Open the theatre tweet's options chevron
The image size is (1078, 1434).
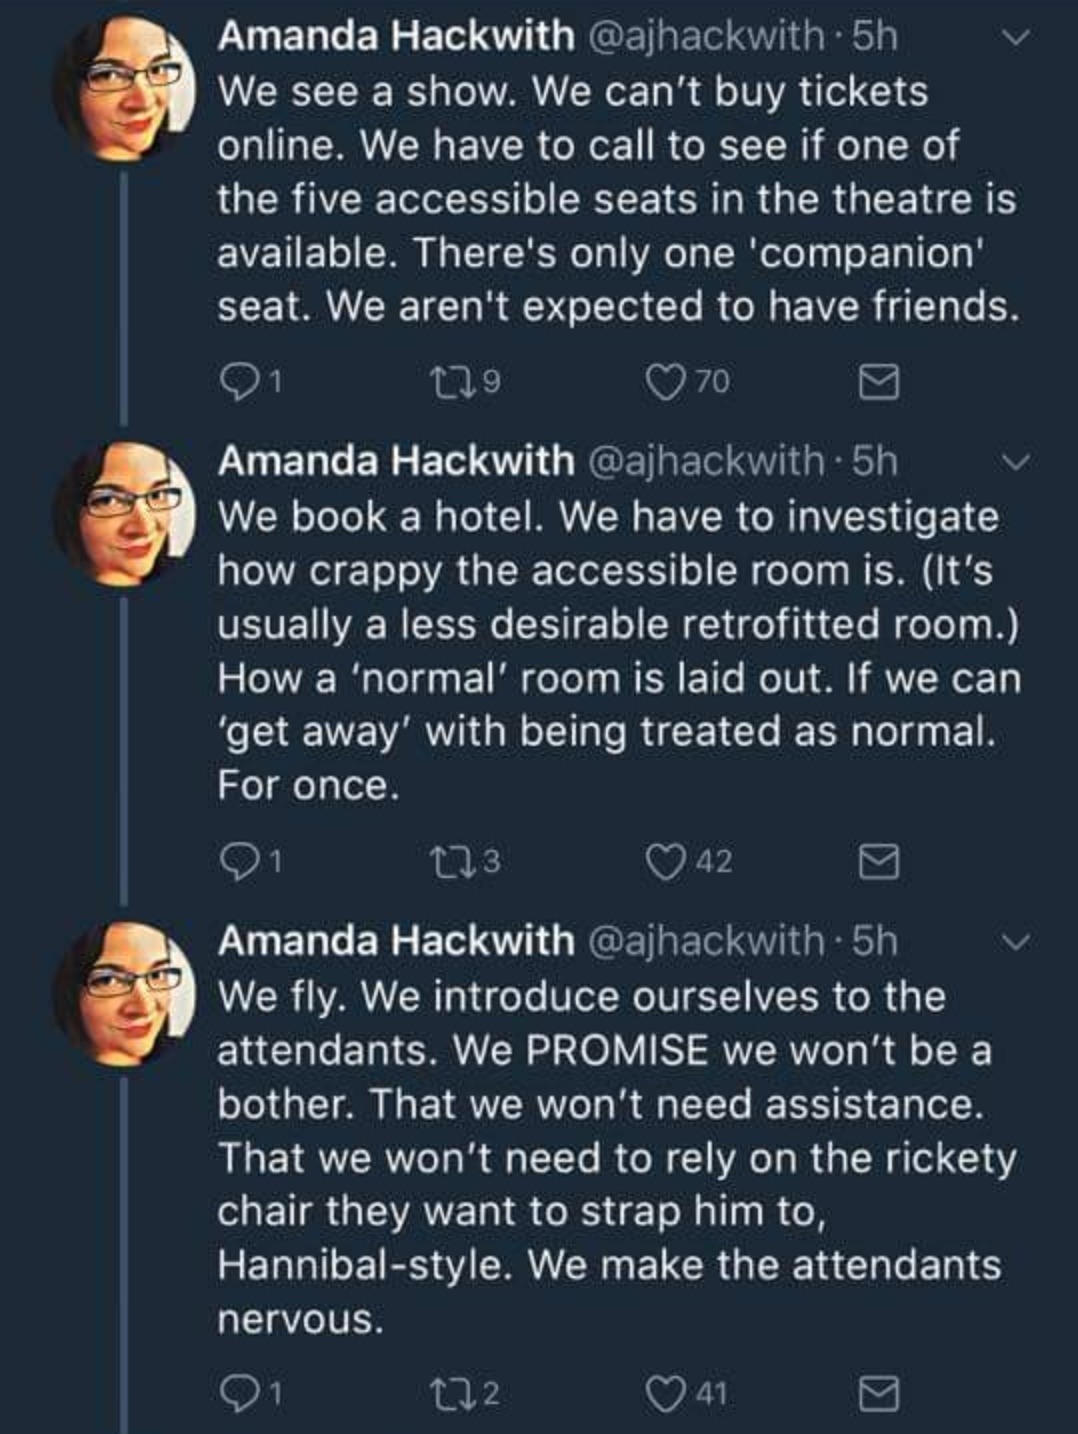[1015, 38]
